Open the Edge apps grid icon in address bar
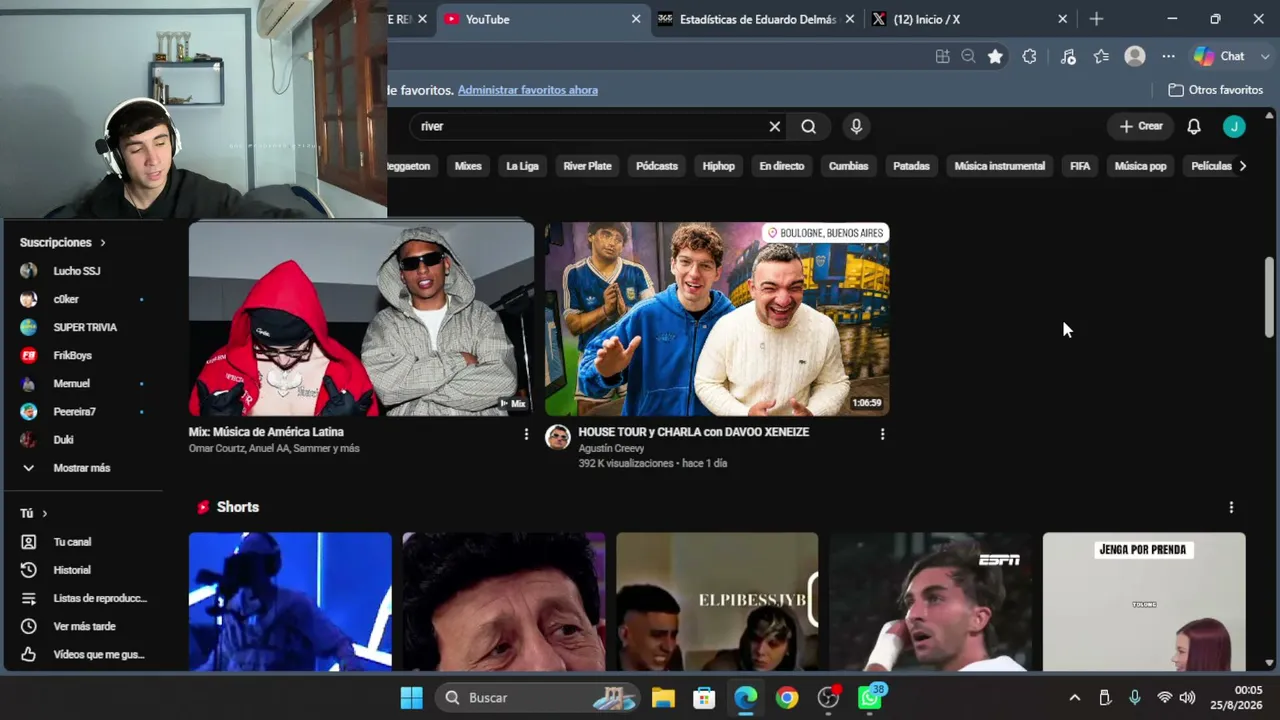1280x720 pixels. (x=942, y=57)
